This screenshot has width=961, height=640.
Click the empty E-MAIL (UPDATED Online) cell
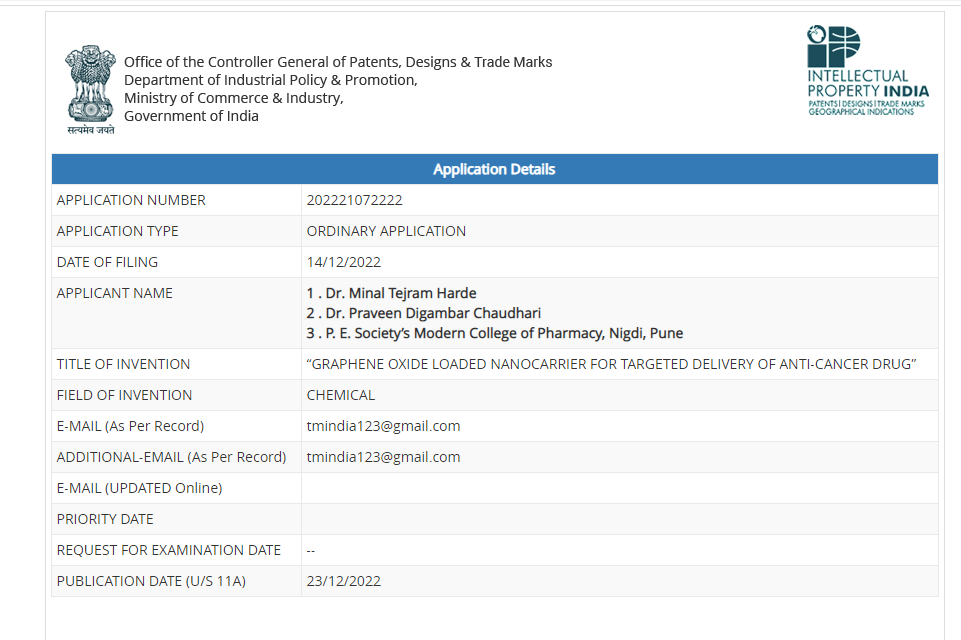620,488
